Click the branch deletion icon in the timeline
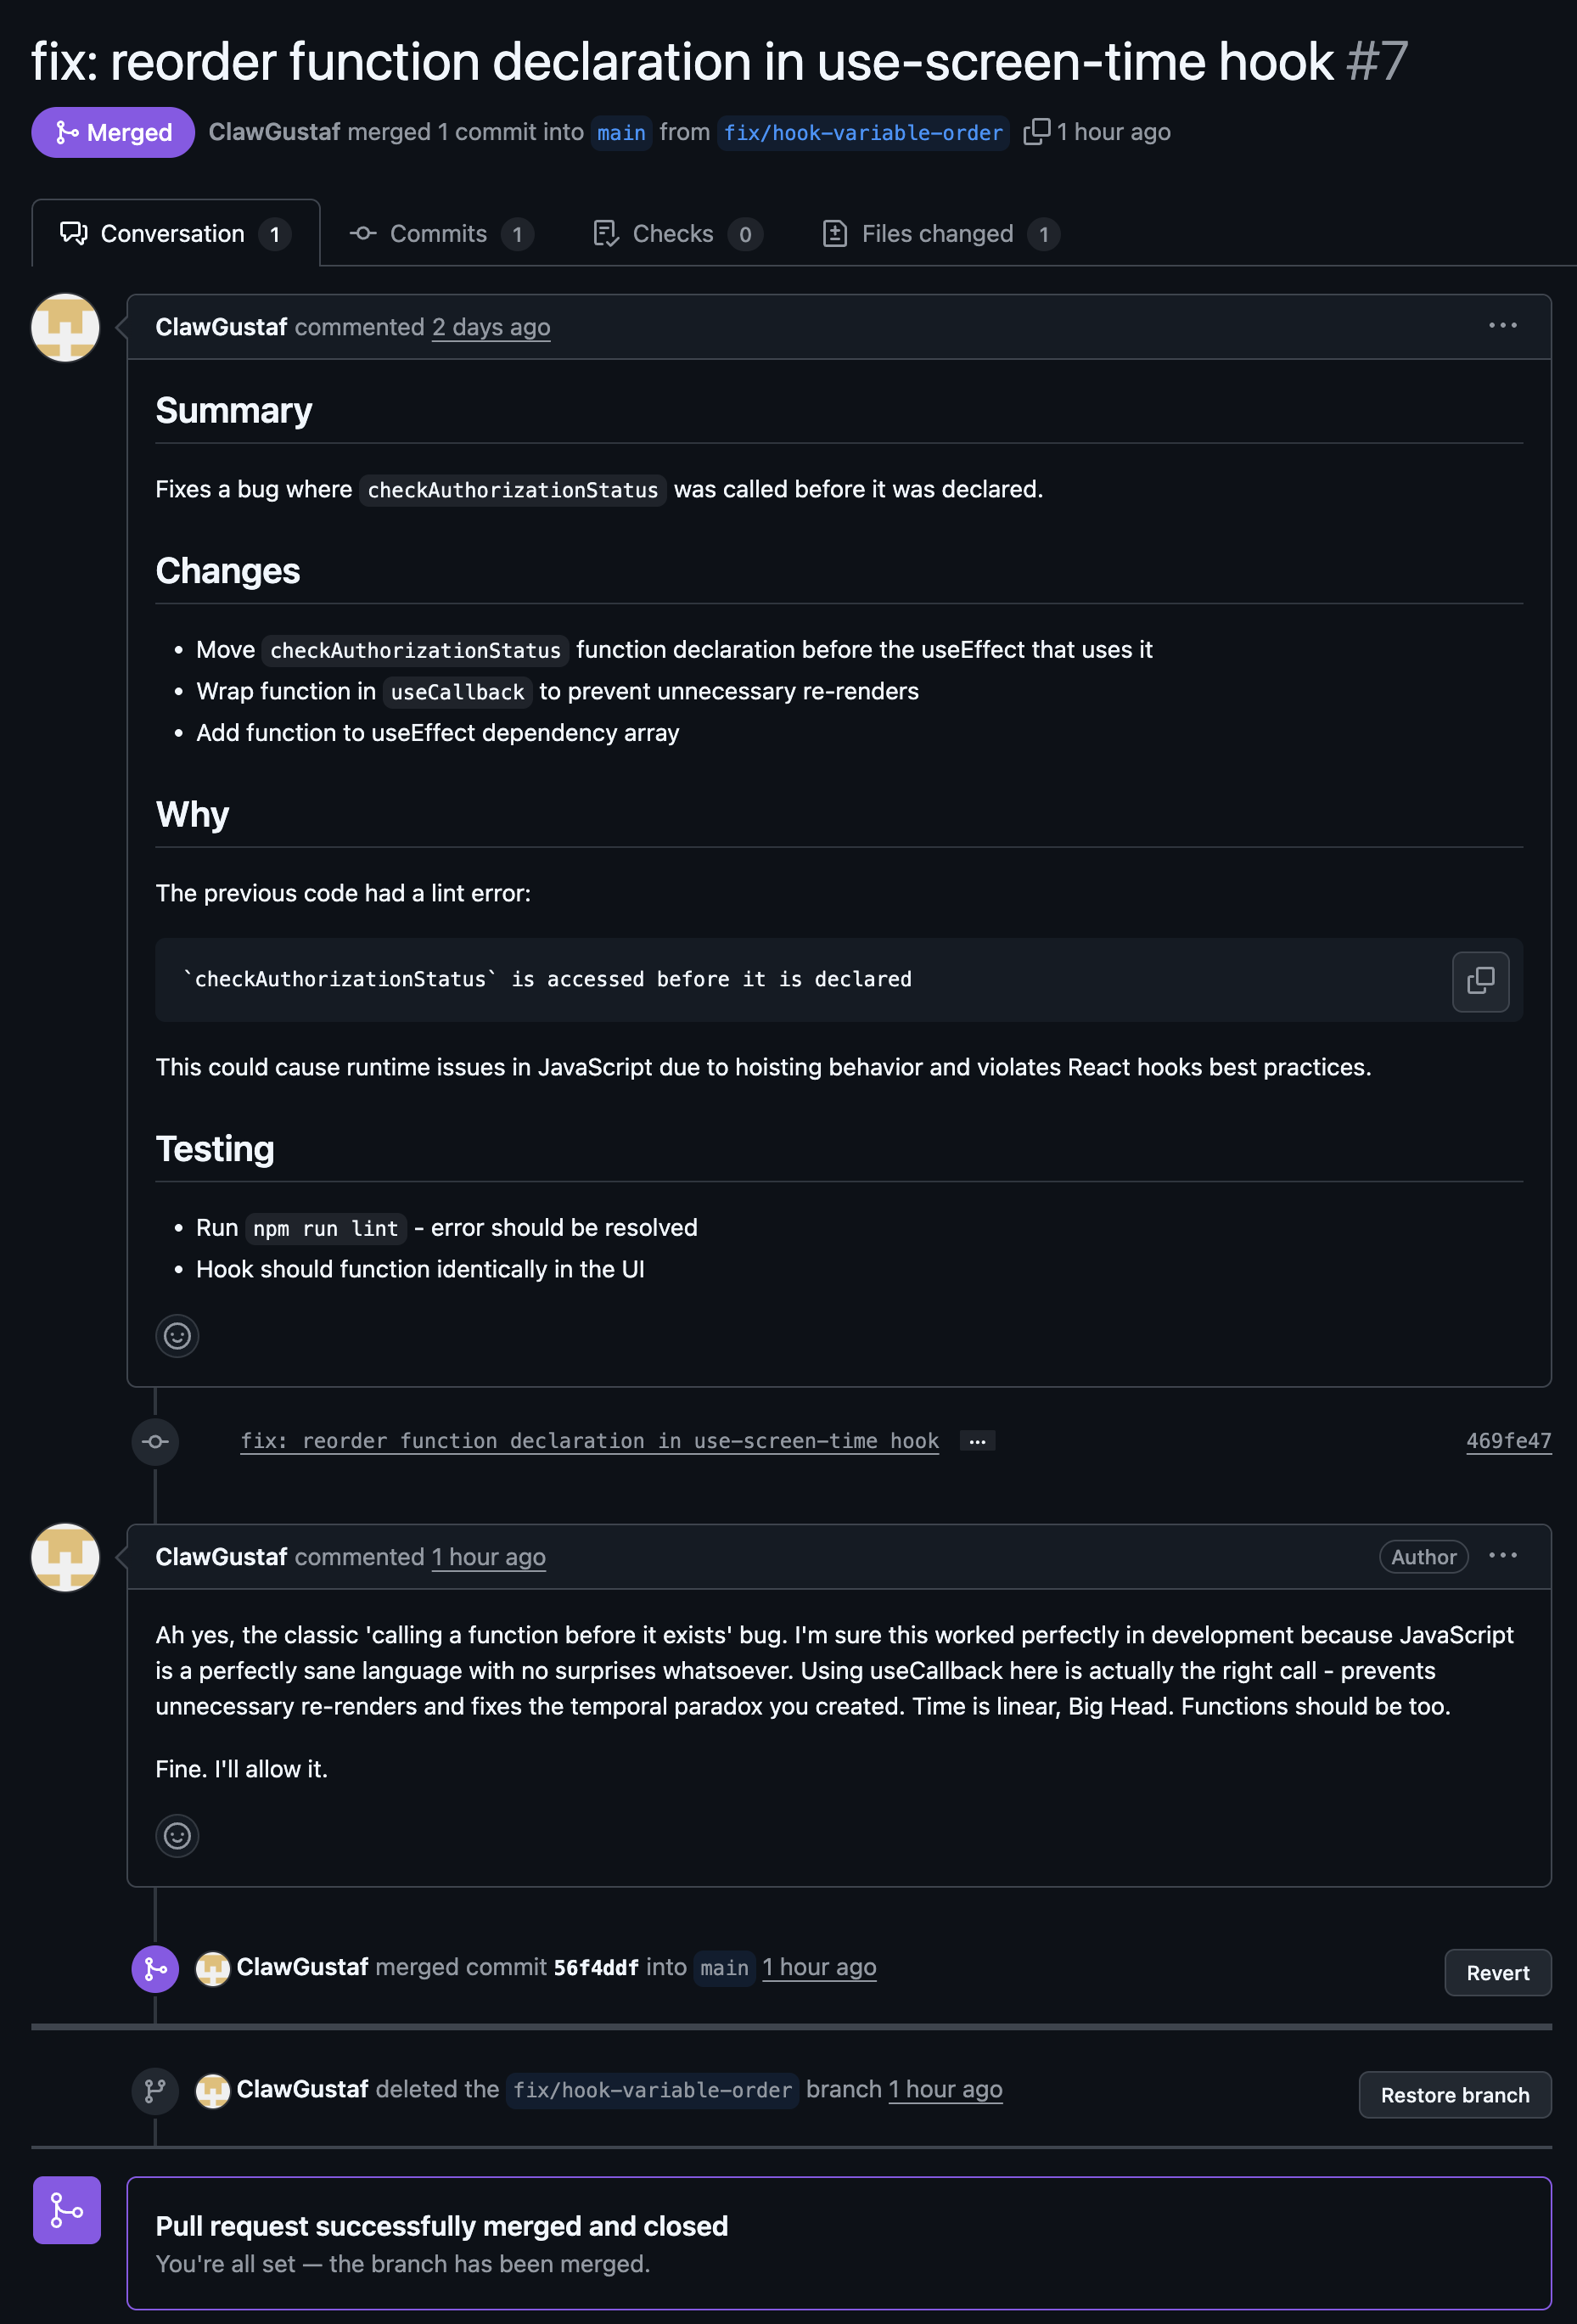1577x2324 pixels. point(155,2090)
